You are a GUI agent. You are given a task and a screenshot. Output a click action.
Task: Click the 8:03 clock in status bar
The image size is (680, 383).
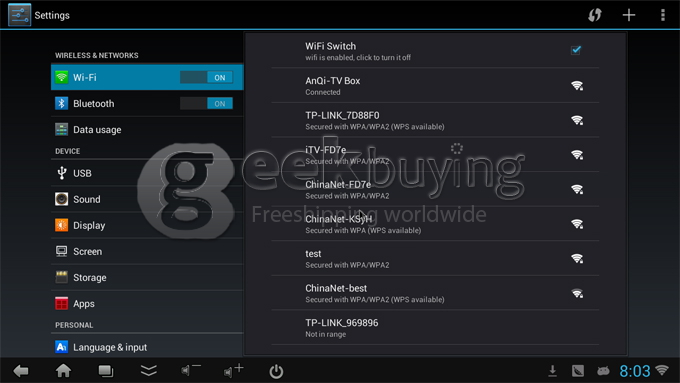(x=634, y=371)
